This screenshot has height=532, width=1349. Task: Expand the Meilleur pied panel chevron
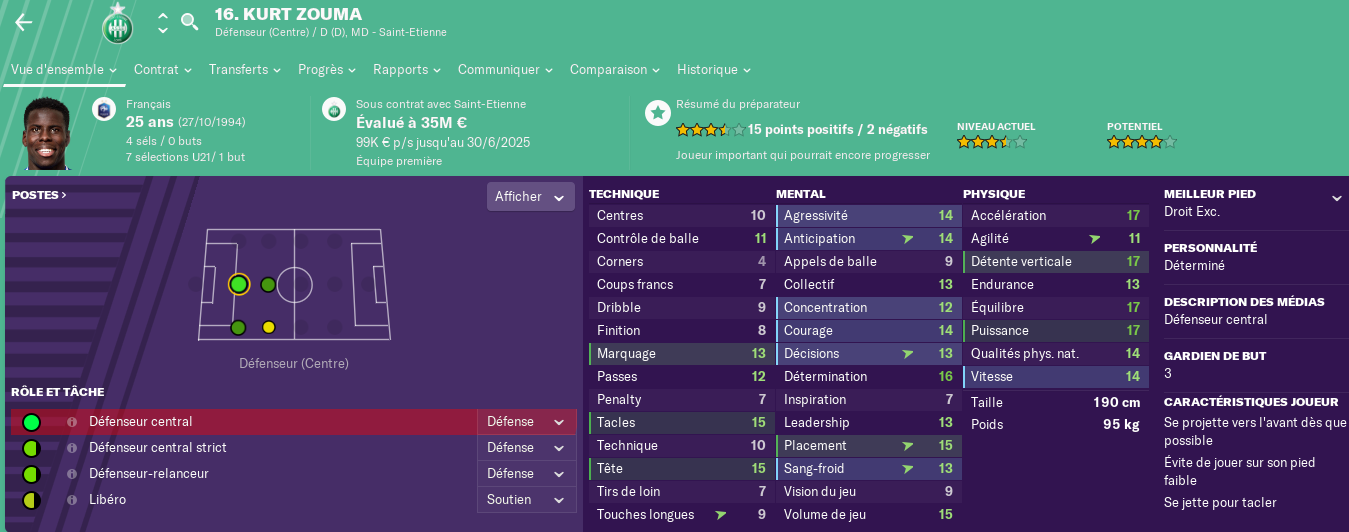click(x=1336, y=198)
